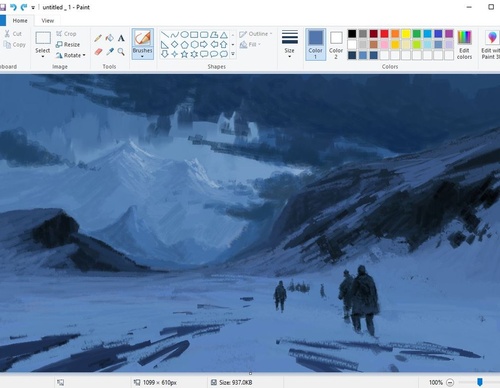Image resolution: width=500 pixels, height=388 pixels.
Task: Choose the Oval callout shape
Action: tap(214, 54)
